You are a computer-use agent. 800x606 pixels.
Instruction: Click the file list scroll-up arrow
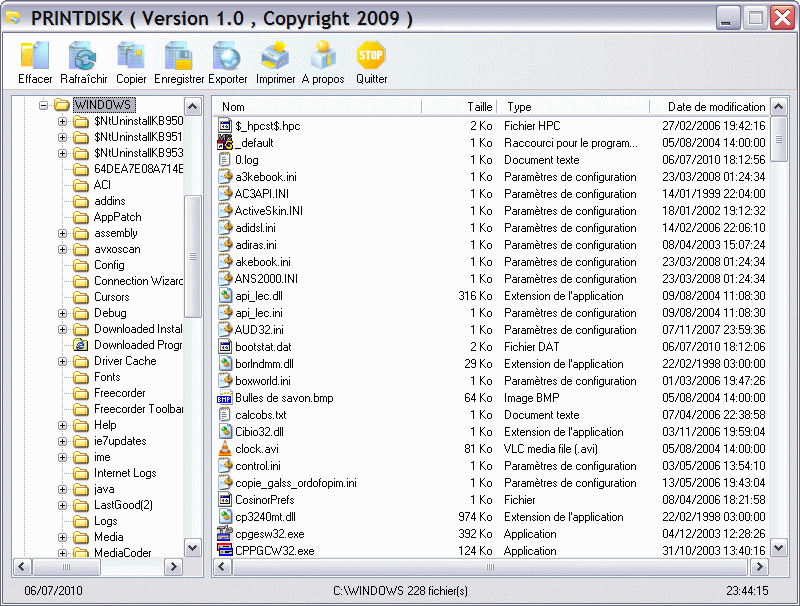pos(779,107)
